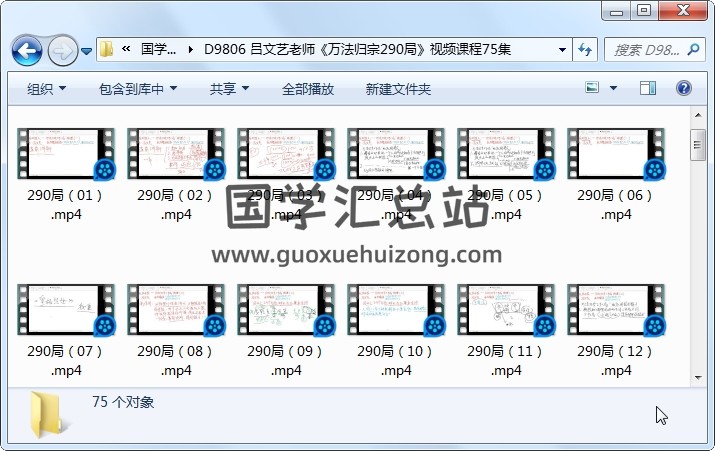Toggle the preview pane icon

point(648,88)
